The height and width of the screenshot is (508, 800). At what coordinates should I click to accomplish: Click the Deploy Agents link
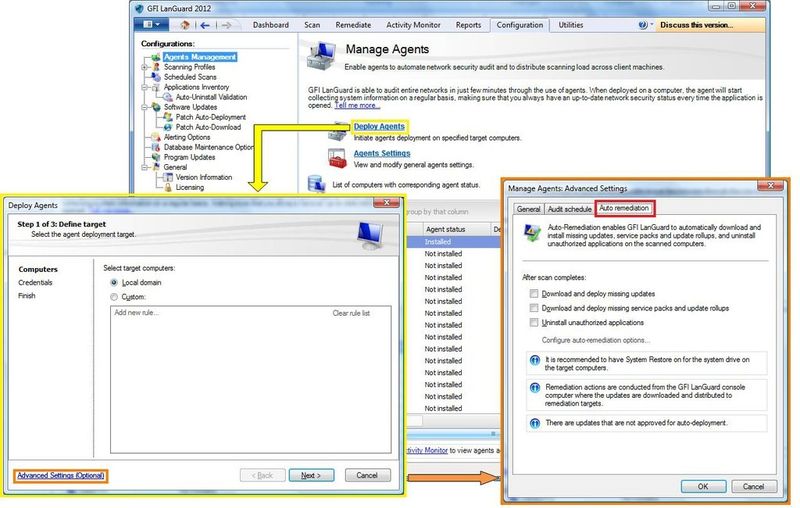pyautogui.click(x=379, y=126)
